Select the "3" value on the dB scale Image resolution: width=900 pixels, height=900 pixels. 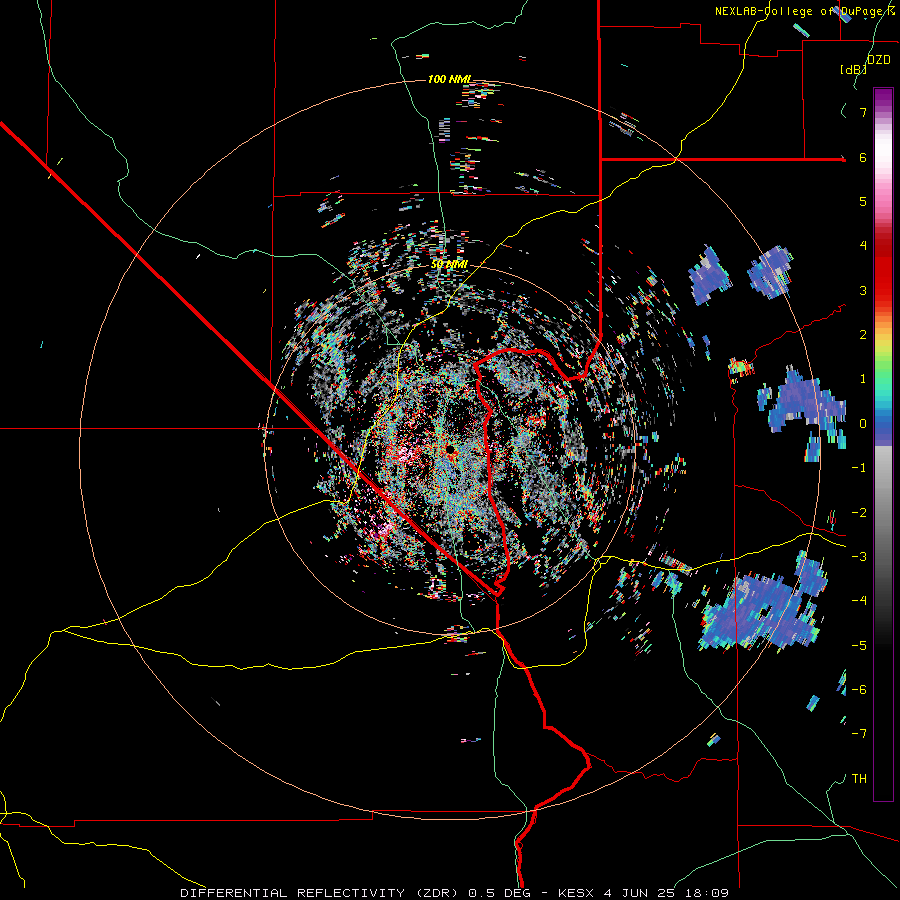pyautogui.click(x=863, y=290)
